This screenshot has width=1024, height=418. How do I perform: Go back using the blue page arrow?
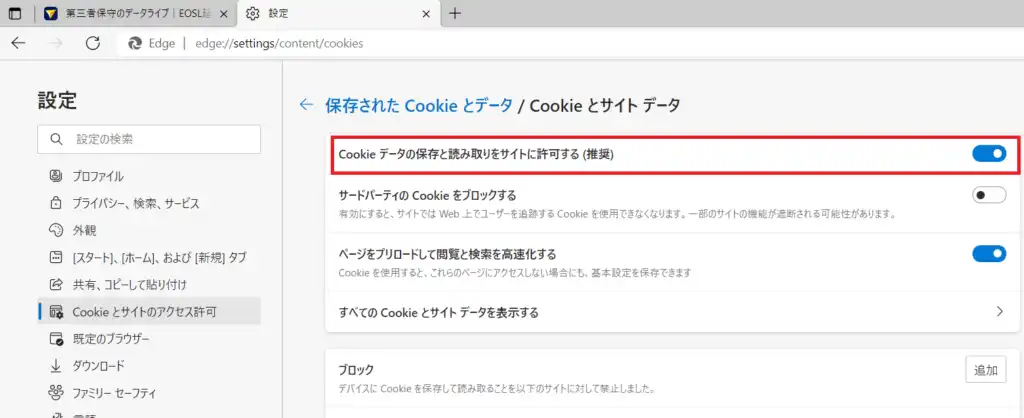(x=306, y=105)
